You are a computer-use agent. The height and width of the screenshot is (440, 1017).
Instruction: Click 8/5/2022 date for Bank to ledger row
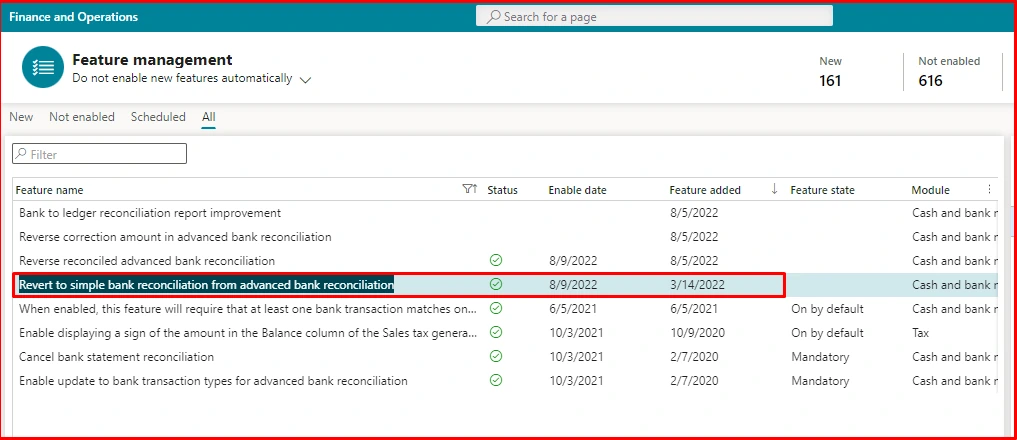695,213
